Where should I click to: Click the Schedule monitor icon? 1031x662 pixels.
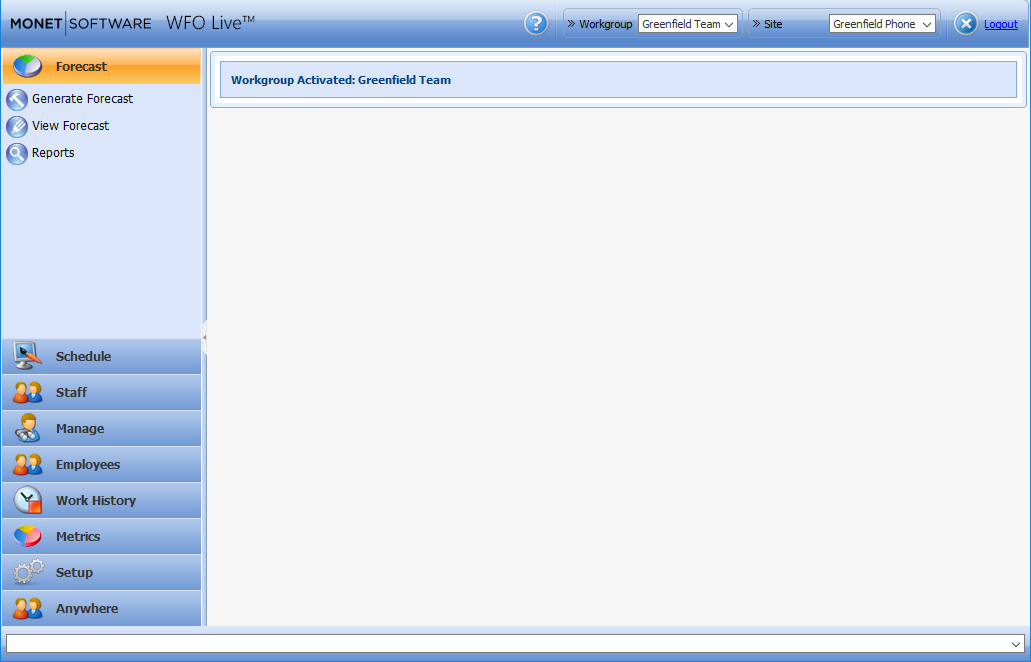point(28,356)
